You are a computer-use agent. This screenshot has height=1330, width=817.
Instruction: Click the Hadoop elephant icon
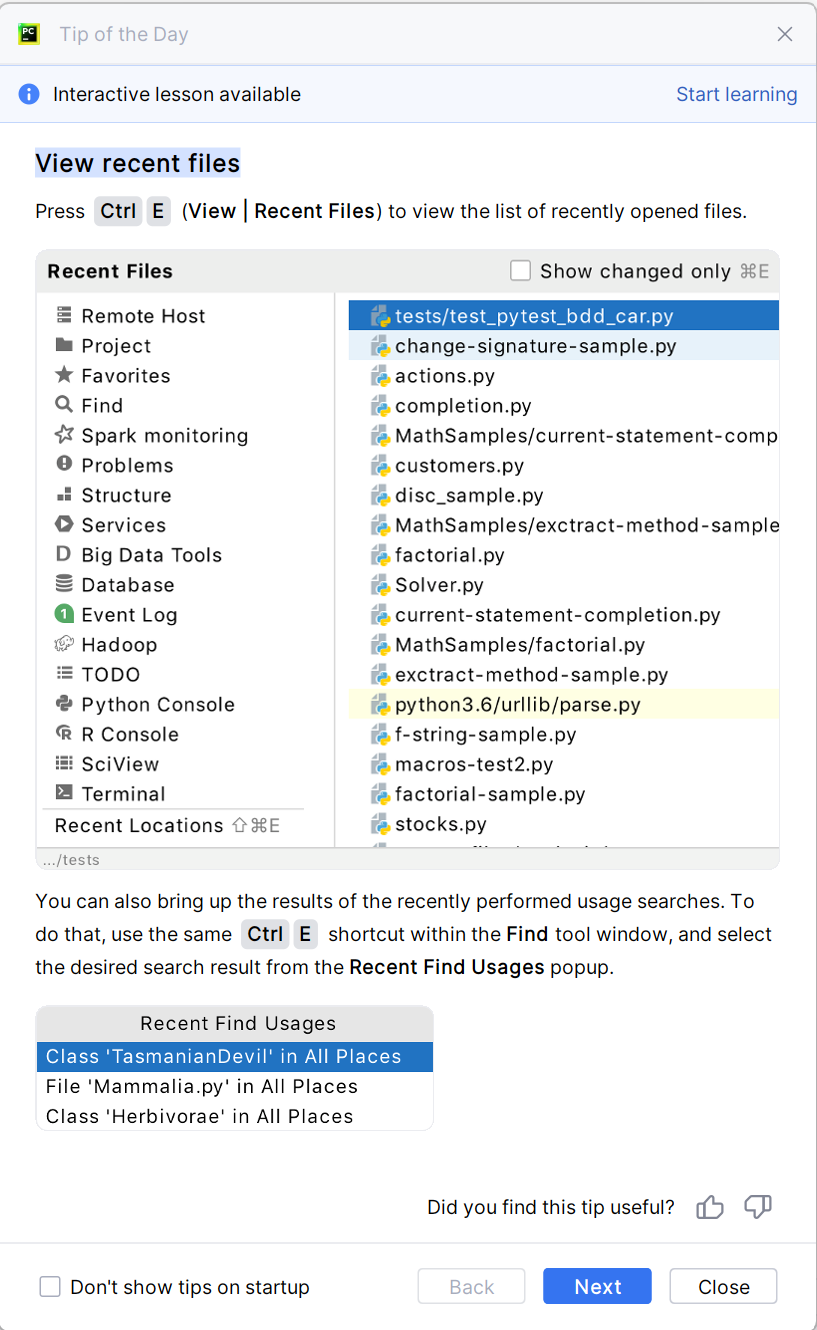(x=64, y=645)
